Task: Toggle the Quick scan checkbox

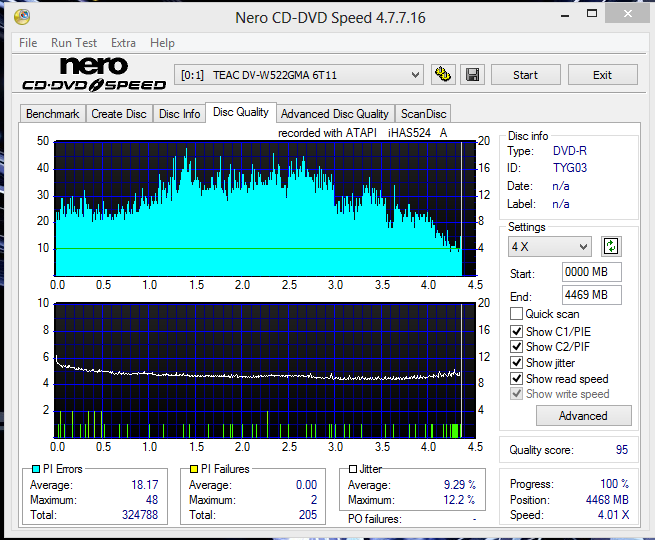Action: [516, 314]
